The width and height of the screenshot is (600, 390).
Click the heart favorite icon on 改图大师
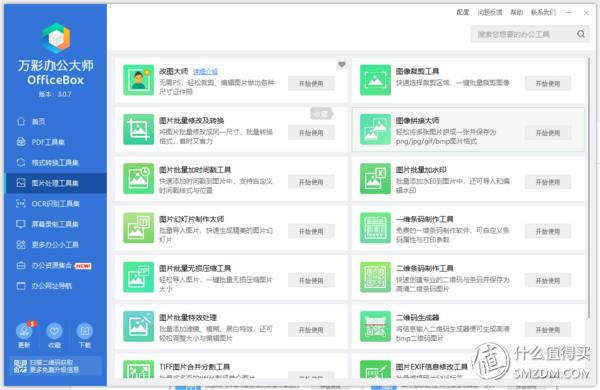[x=342, y=64]
